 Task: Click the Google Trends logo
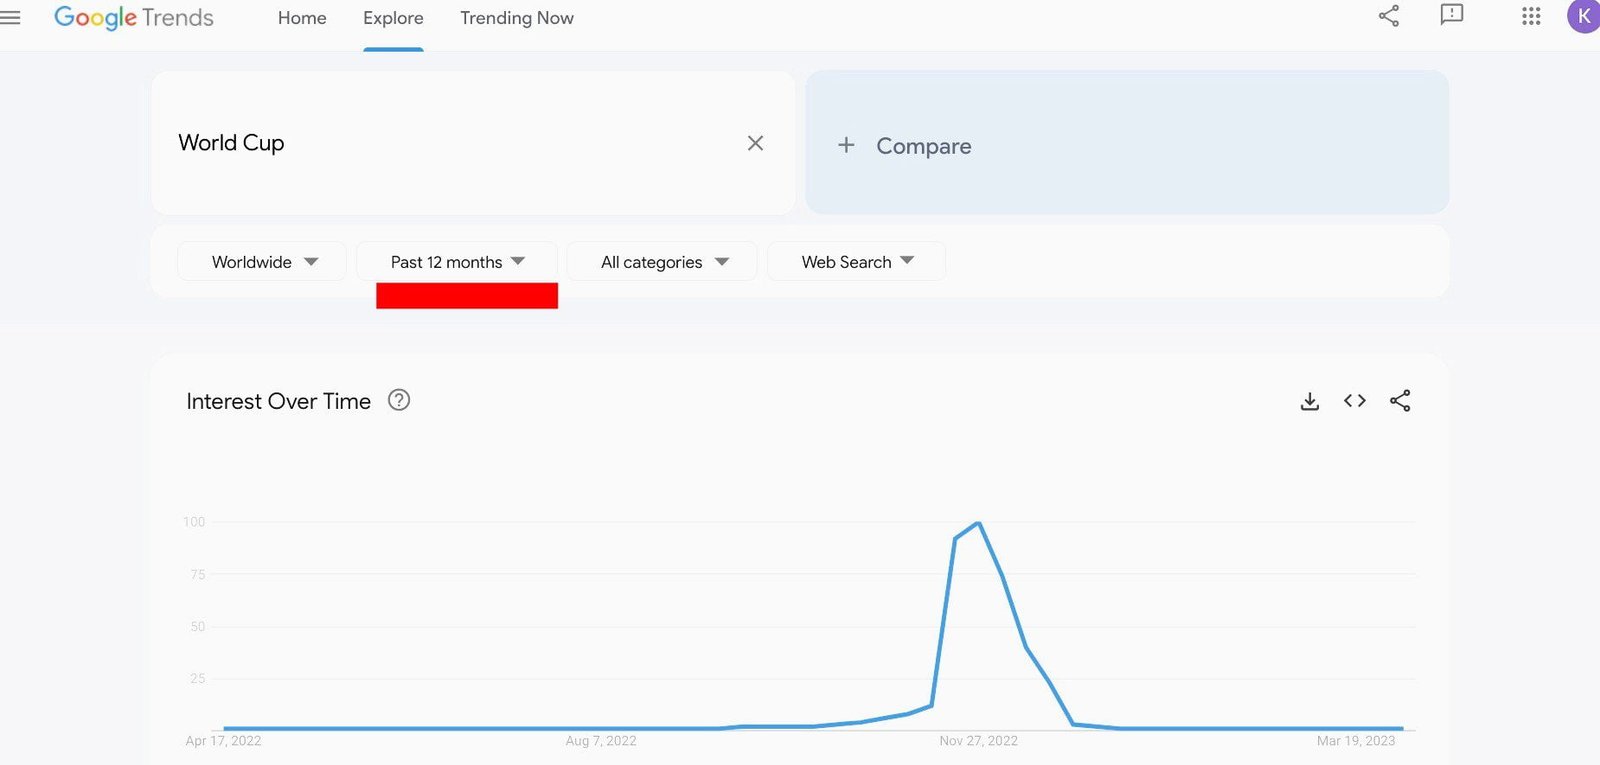[134, 18]
